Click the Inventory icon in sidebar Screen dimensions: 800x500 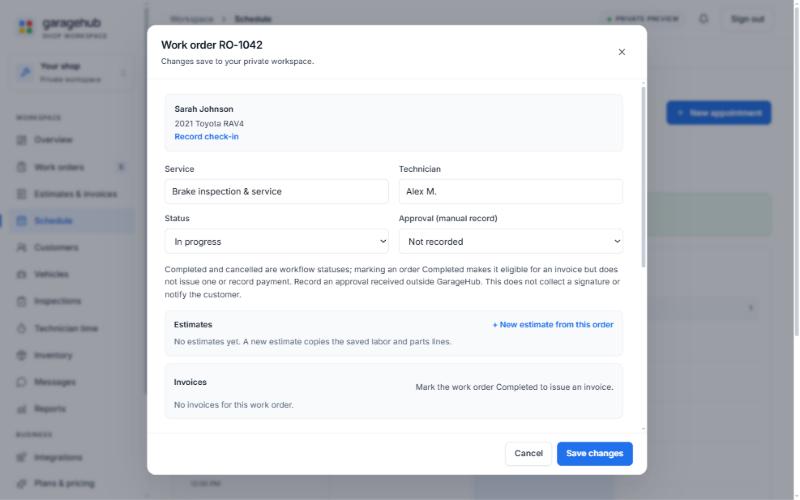tap(21, 355)
